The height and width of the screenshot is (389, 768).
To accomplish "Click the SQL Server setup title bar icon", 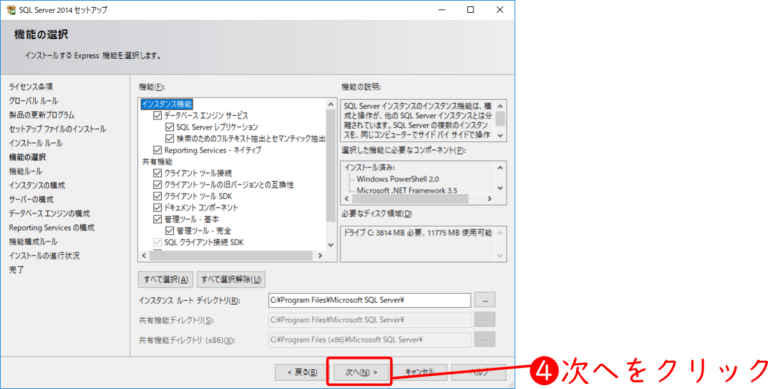I will point(11,10).
